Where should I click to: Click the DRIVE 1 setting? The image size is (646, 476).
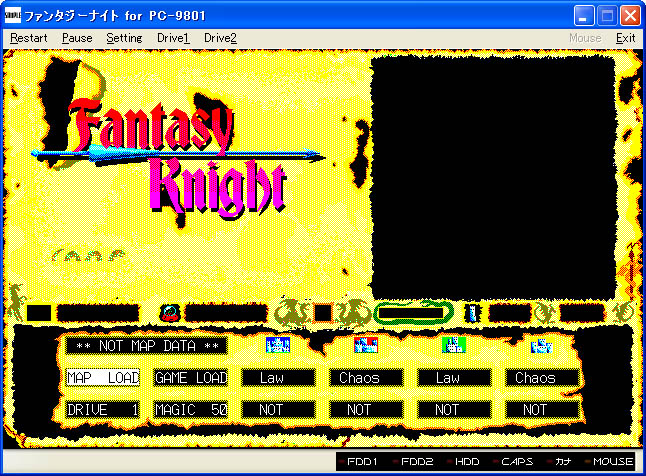103,410
